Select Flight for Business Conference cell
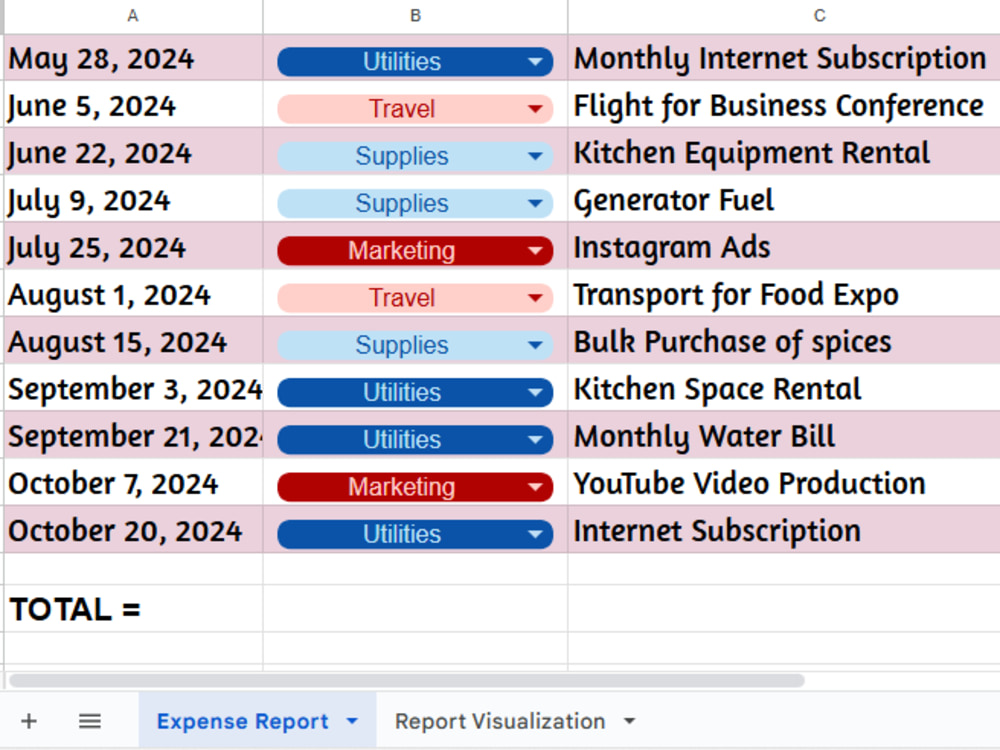This screenshot has width=1000, height=750. click(x=784, y=105)
